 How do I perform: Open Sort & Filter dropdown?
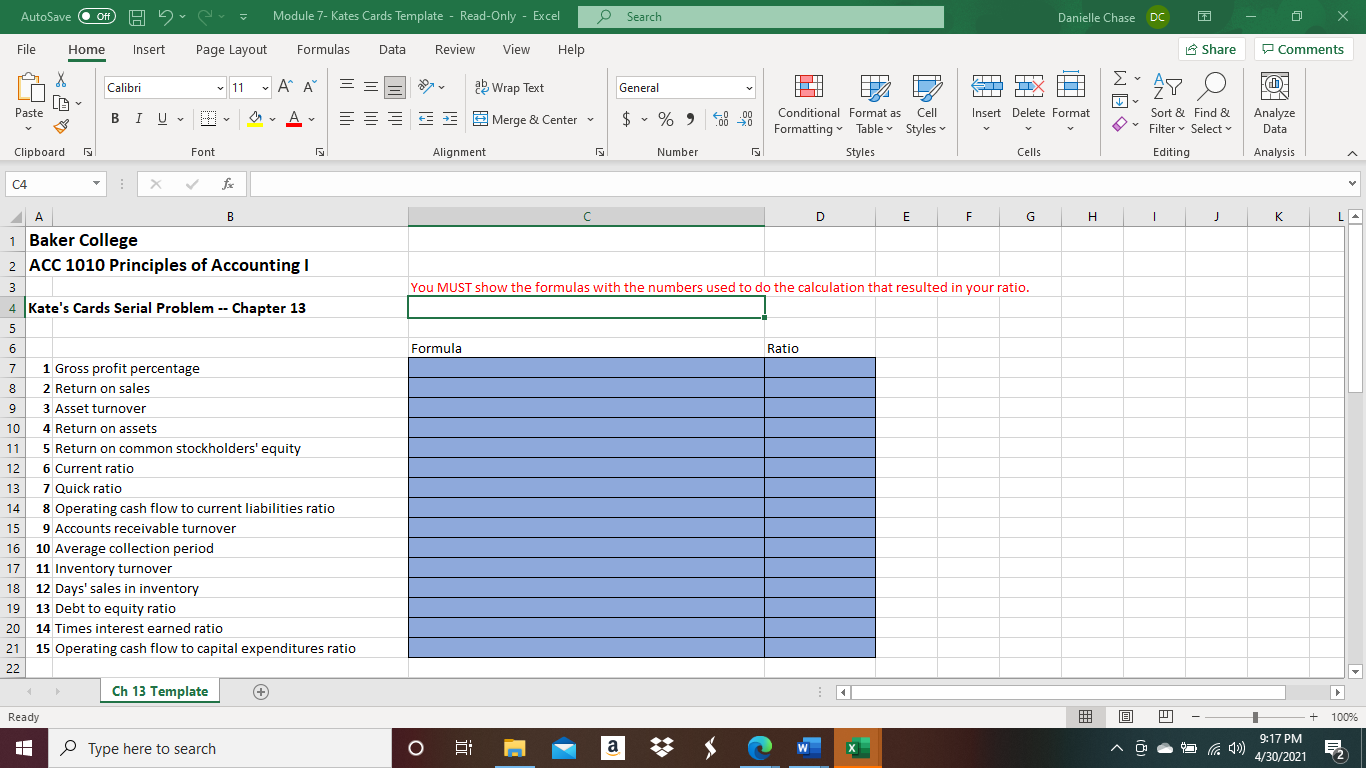click(x=1167, y=103)
